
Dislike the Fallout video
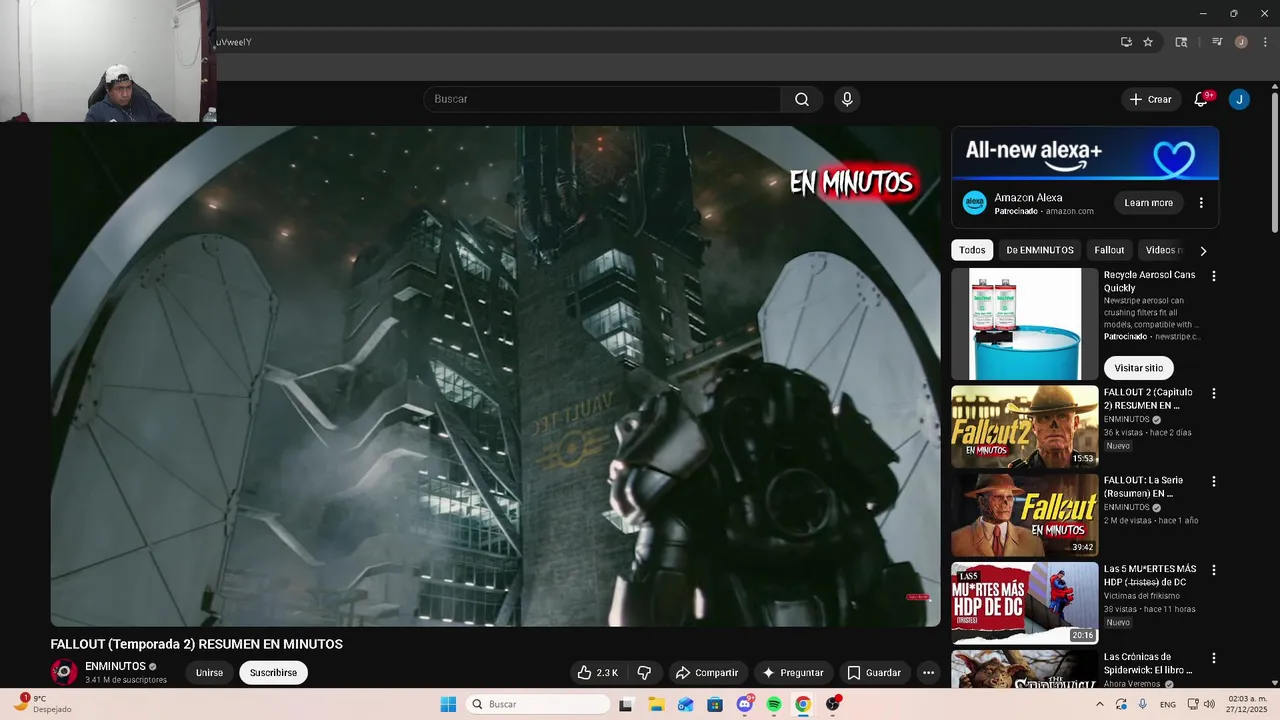tap(644, 673)
